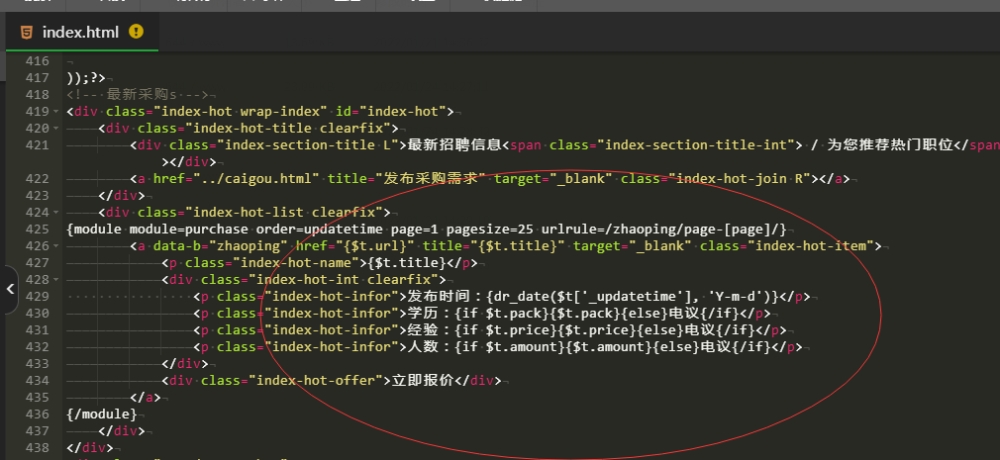
Task: Click the href value "{$t.url}" on line 426
Action: click(x=374, y=246)
